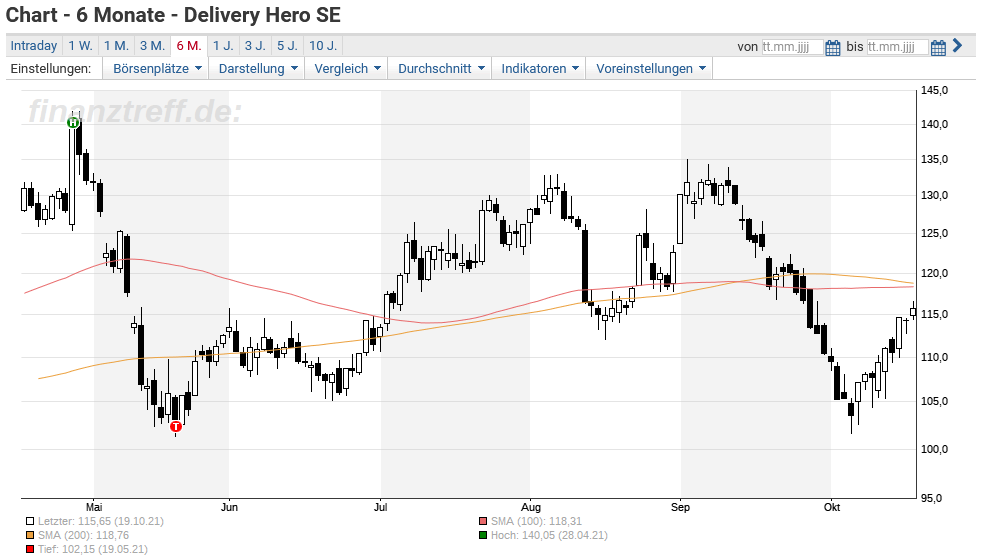Click the red Tief legend swatch
985x558 pixels.
click(x=30, y=549)
